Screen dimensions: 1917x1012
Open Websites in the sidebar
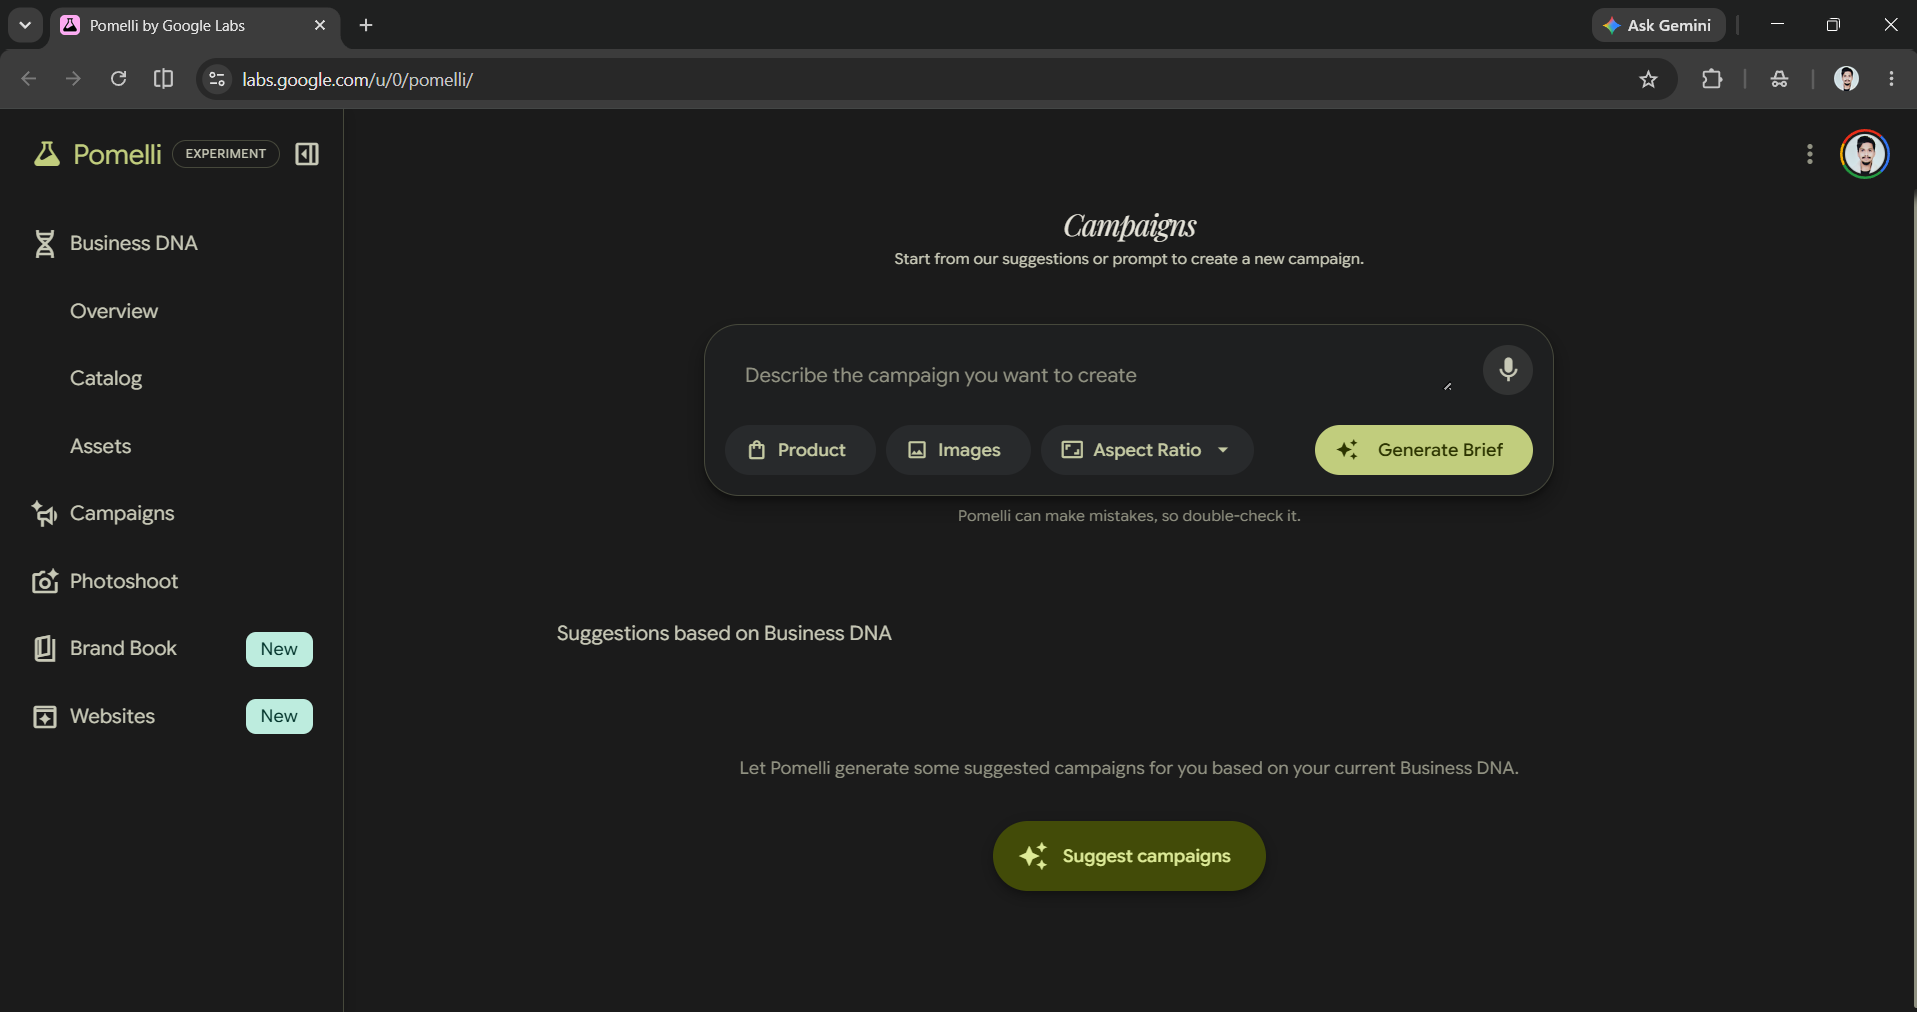(113, 716)
